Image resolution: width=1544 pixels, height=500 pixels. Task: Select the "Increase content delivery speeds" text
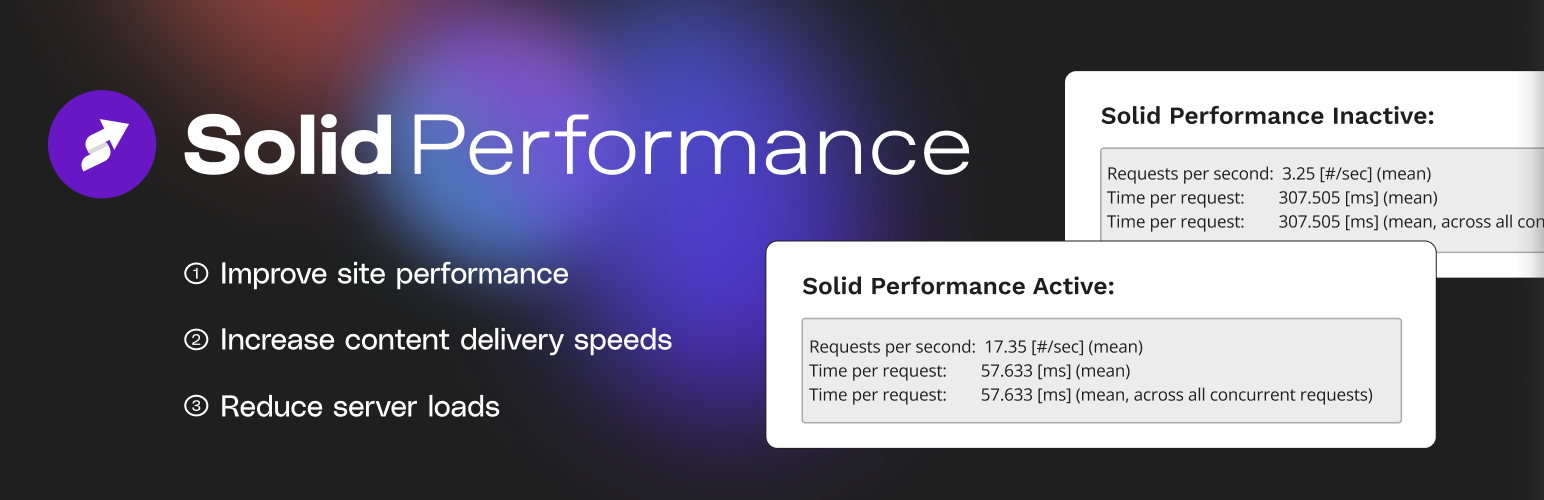click(446, 340)
